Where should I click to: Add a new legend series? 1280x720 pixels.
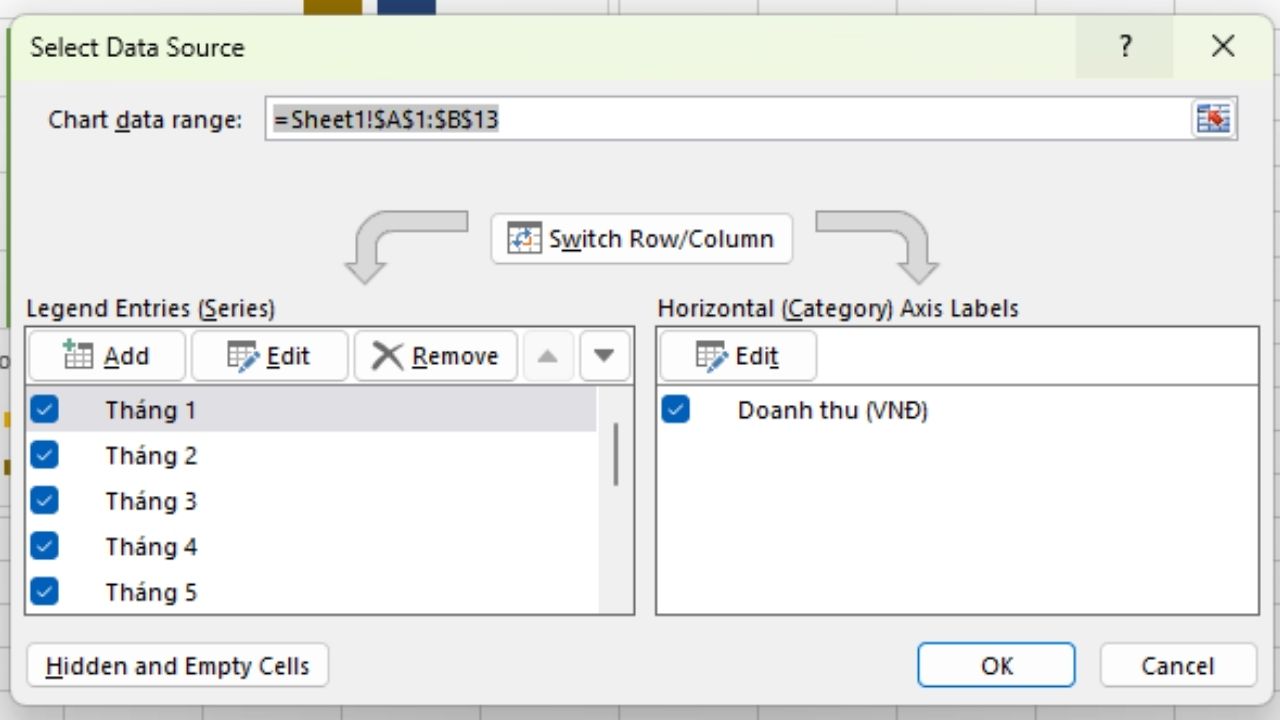click(x=106, y=356)
